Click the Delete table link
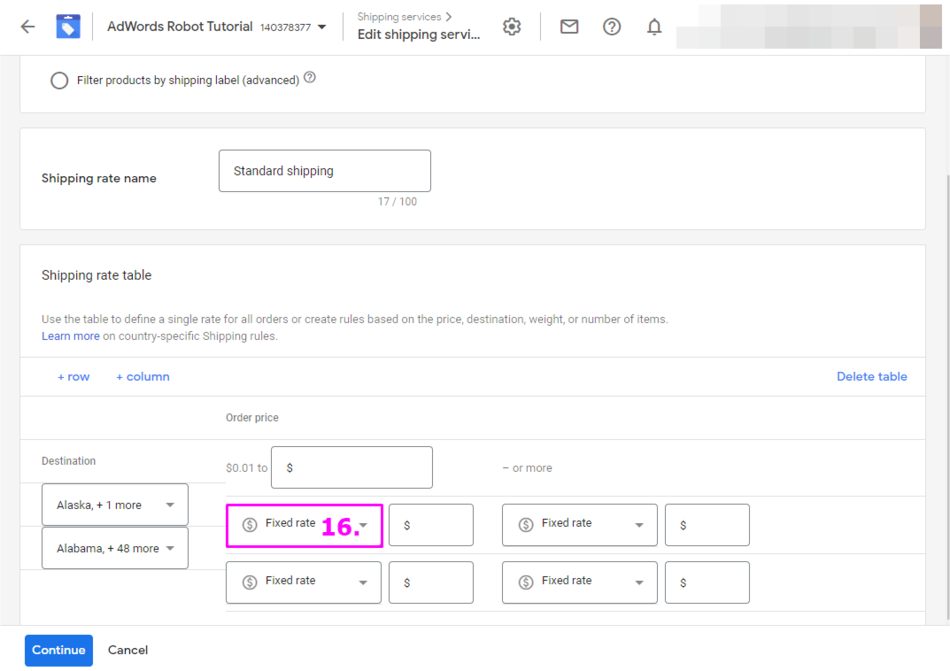The width and height of the screenshot is (950, 671). [x=871, y=377]
